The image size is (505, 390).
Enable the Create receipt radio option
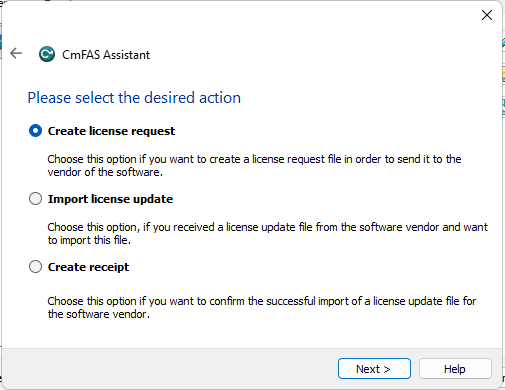pyautogui.click(x=35, y=267)
